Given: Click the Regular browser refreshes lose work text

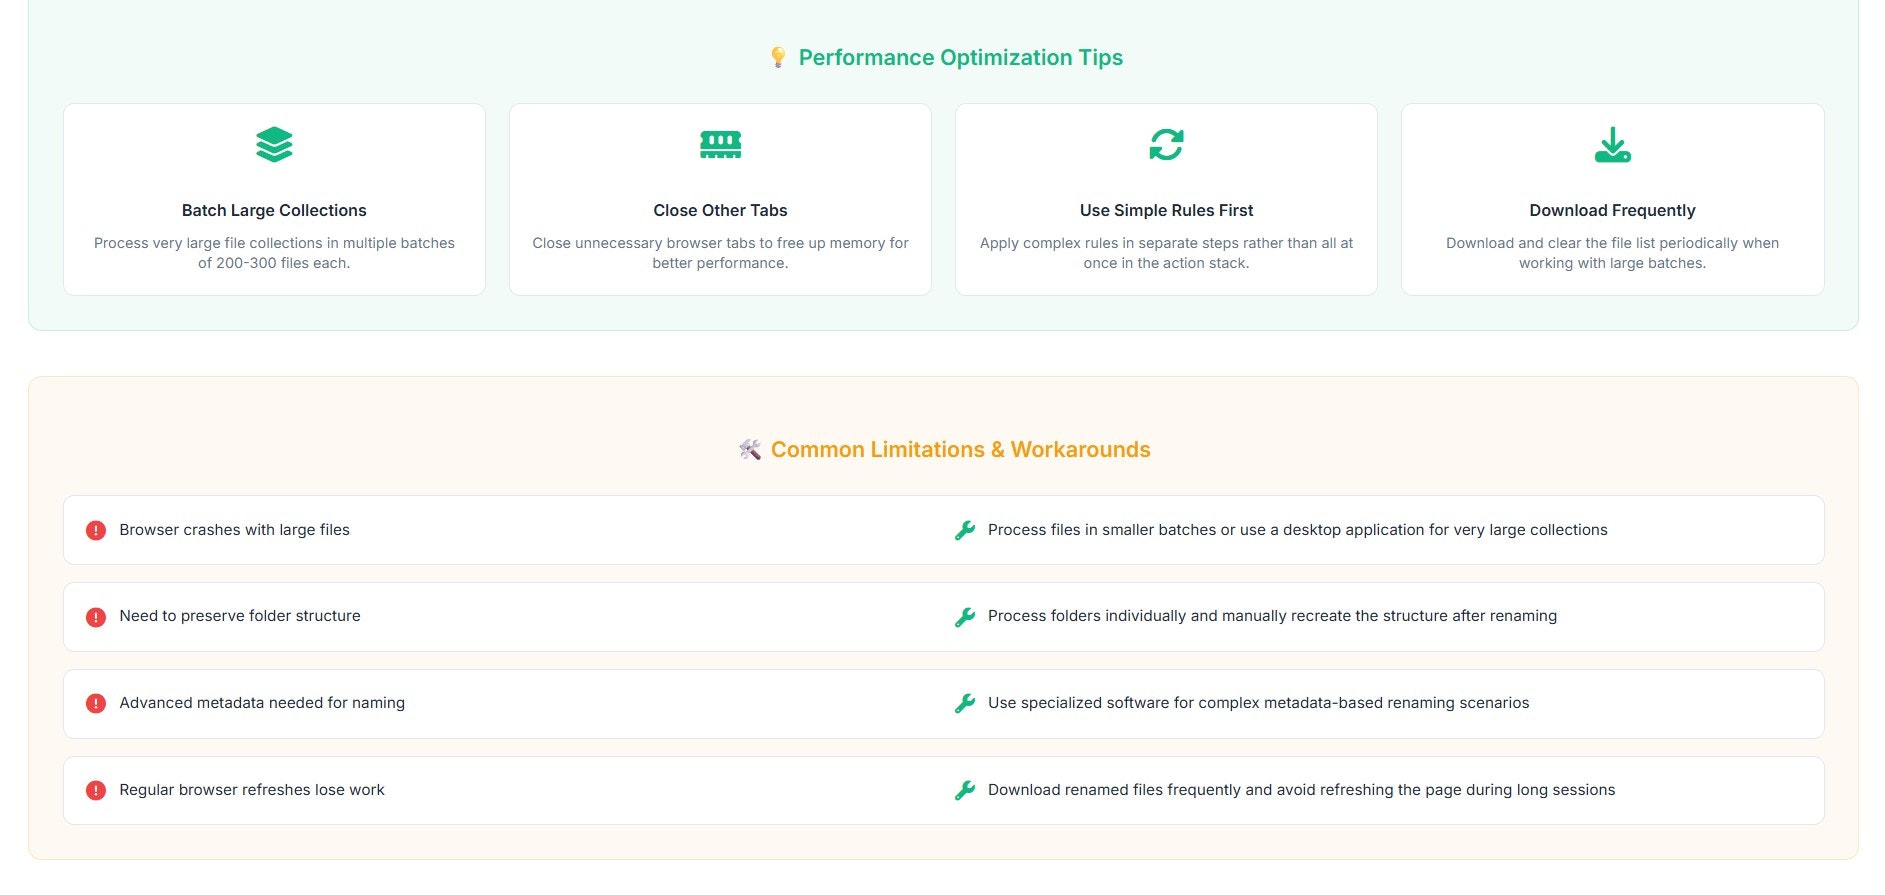Looking at the screenshot, I should coord(252,790).
